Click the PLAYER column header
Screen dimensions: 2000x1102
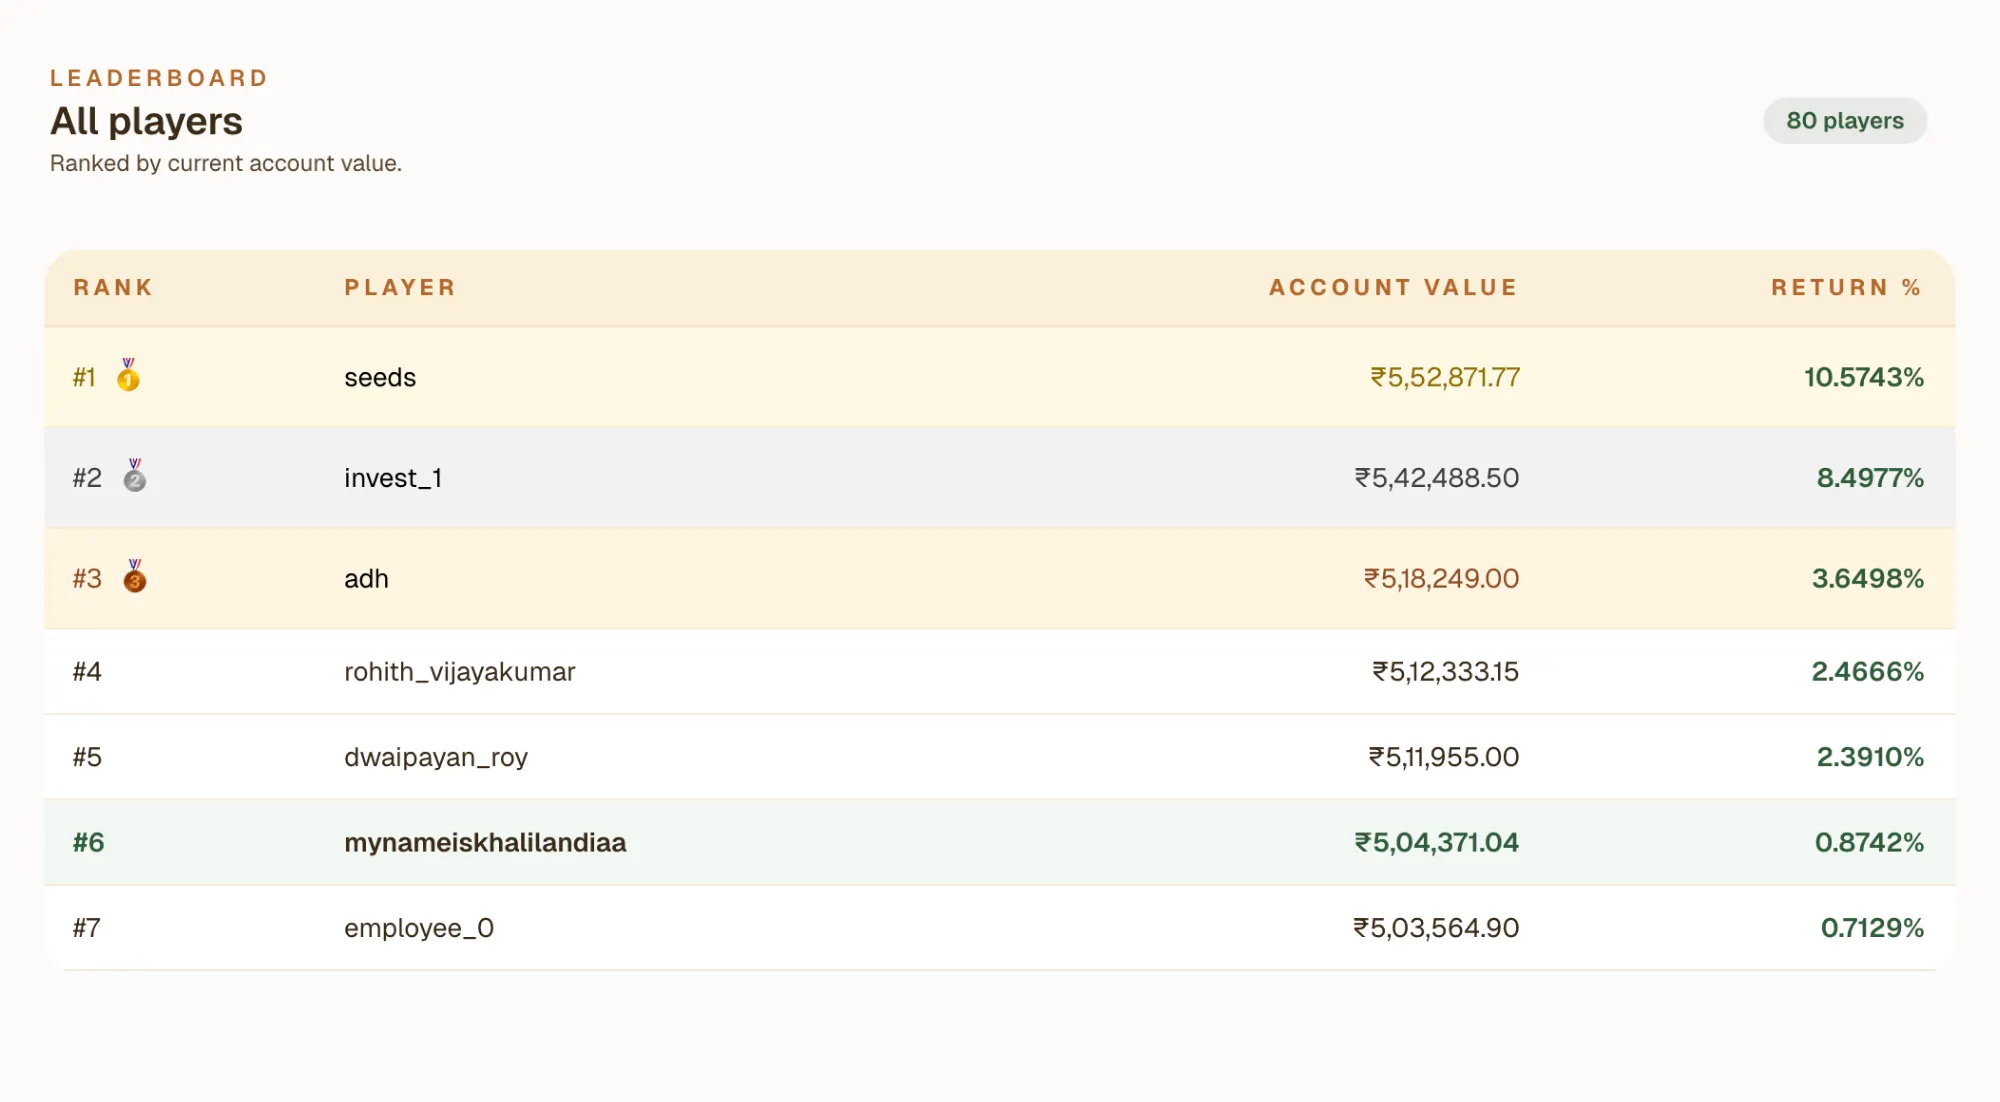pos(400,288)
